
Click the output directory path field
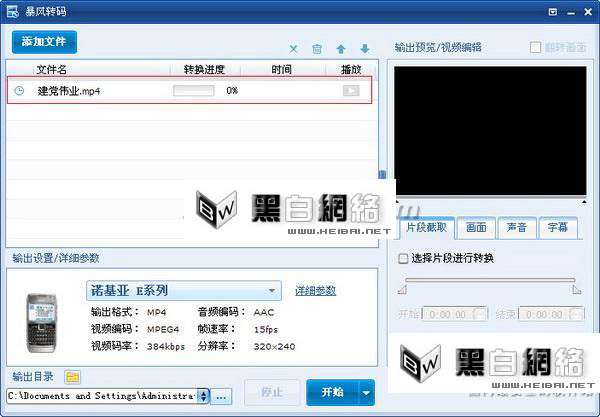pos(102,396)
